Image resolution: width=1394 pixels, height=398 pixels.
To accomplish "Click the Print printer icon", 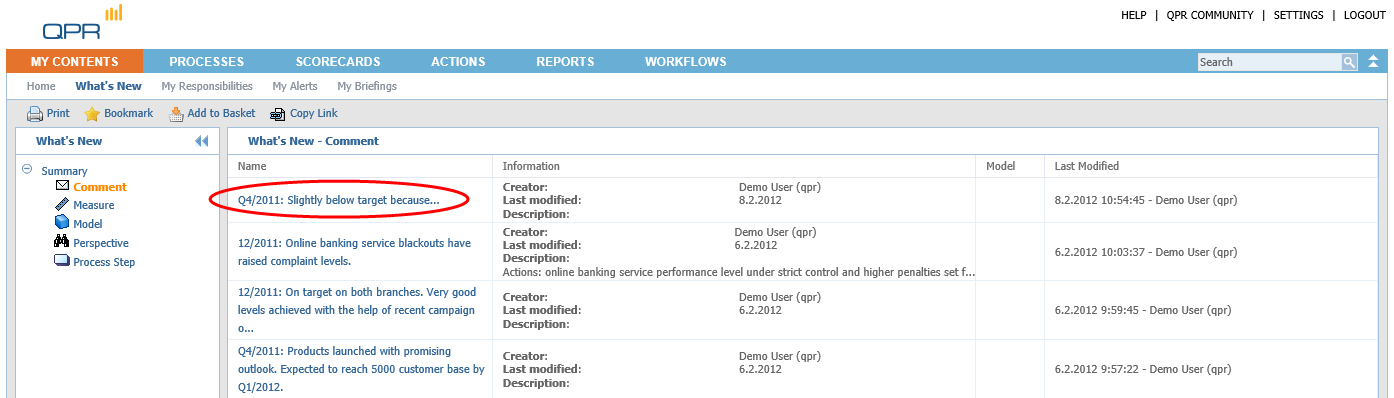I will point(34,114).
